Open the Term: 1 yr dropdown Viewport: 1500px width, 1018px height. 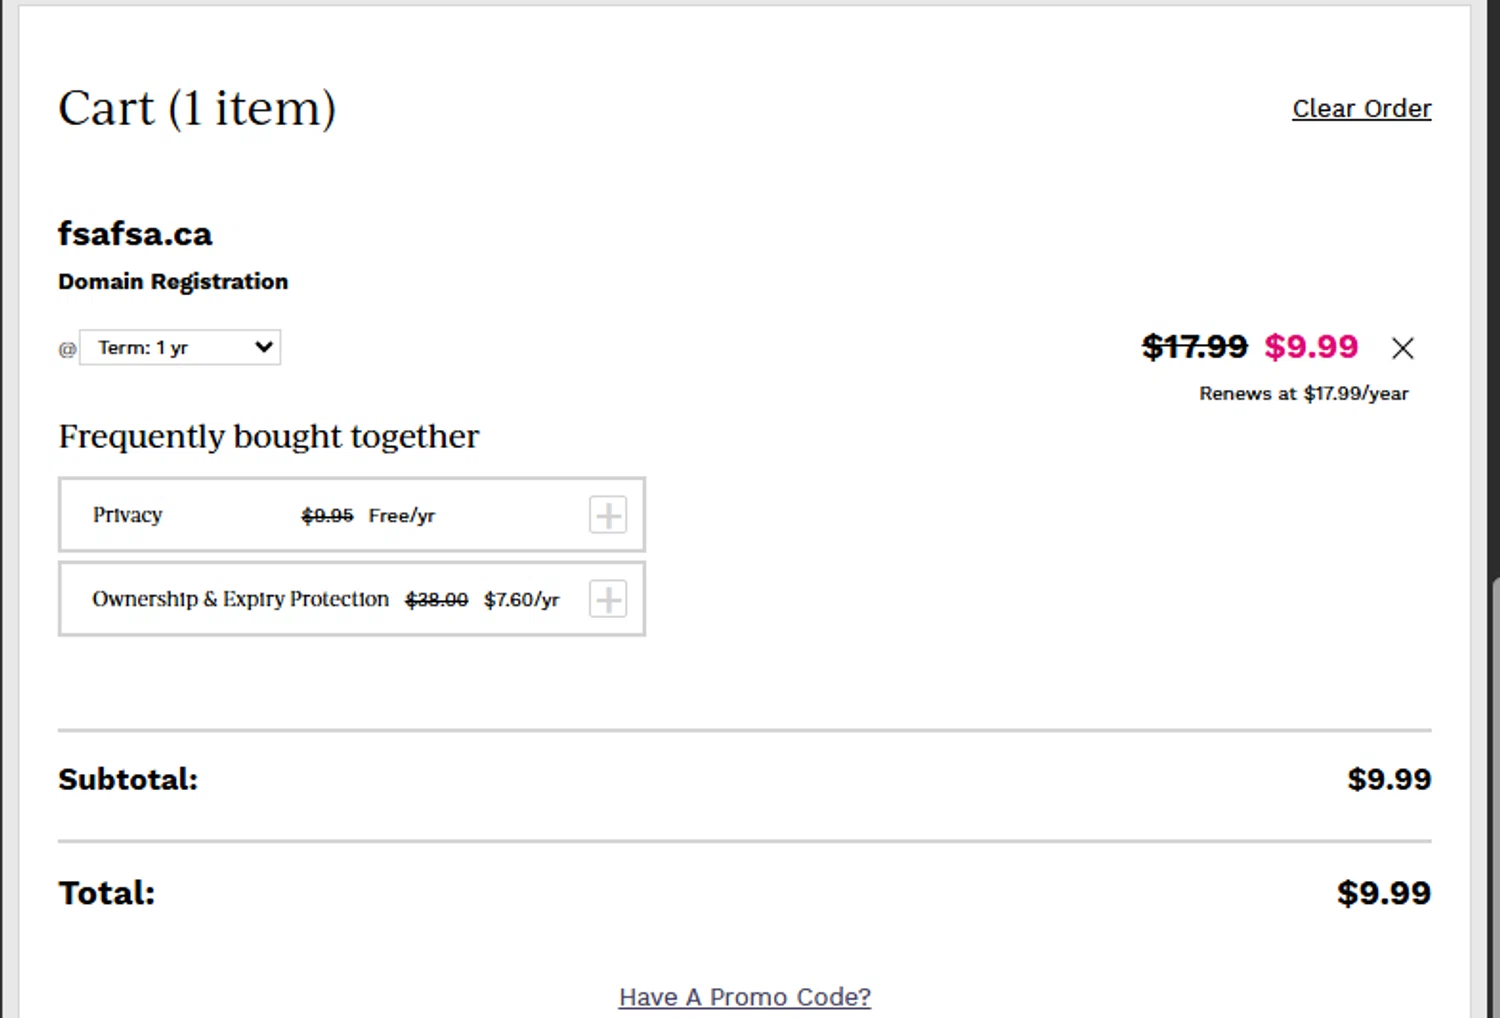tap(180, 348)
